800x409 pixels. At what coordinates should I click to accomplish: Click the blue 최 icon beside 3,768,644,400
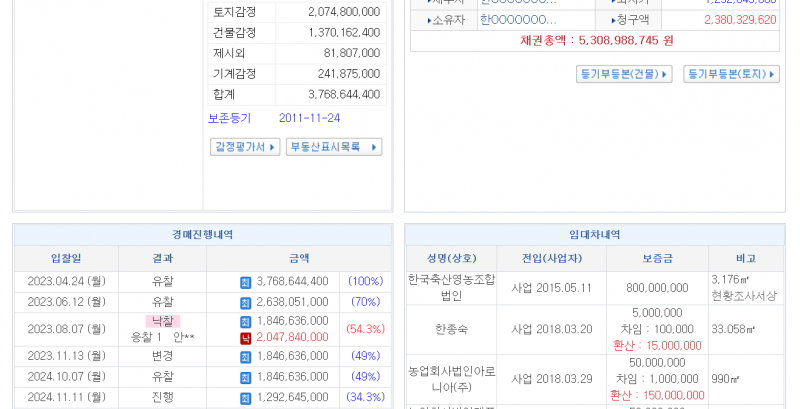[246, 282]
